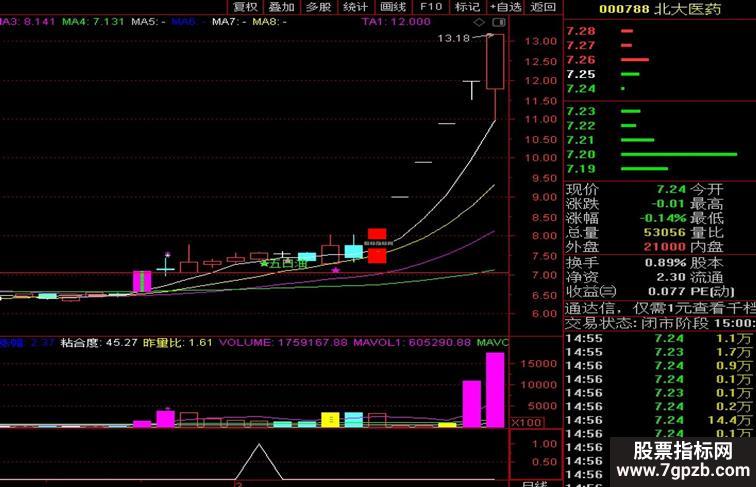756x487 pixels.
Task: Click the 标记 mark button
Action: (467, 7)
